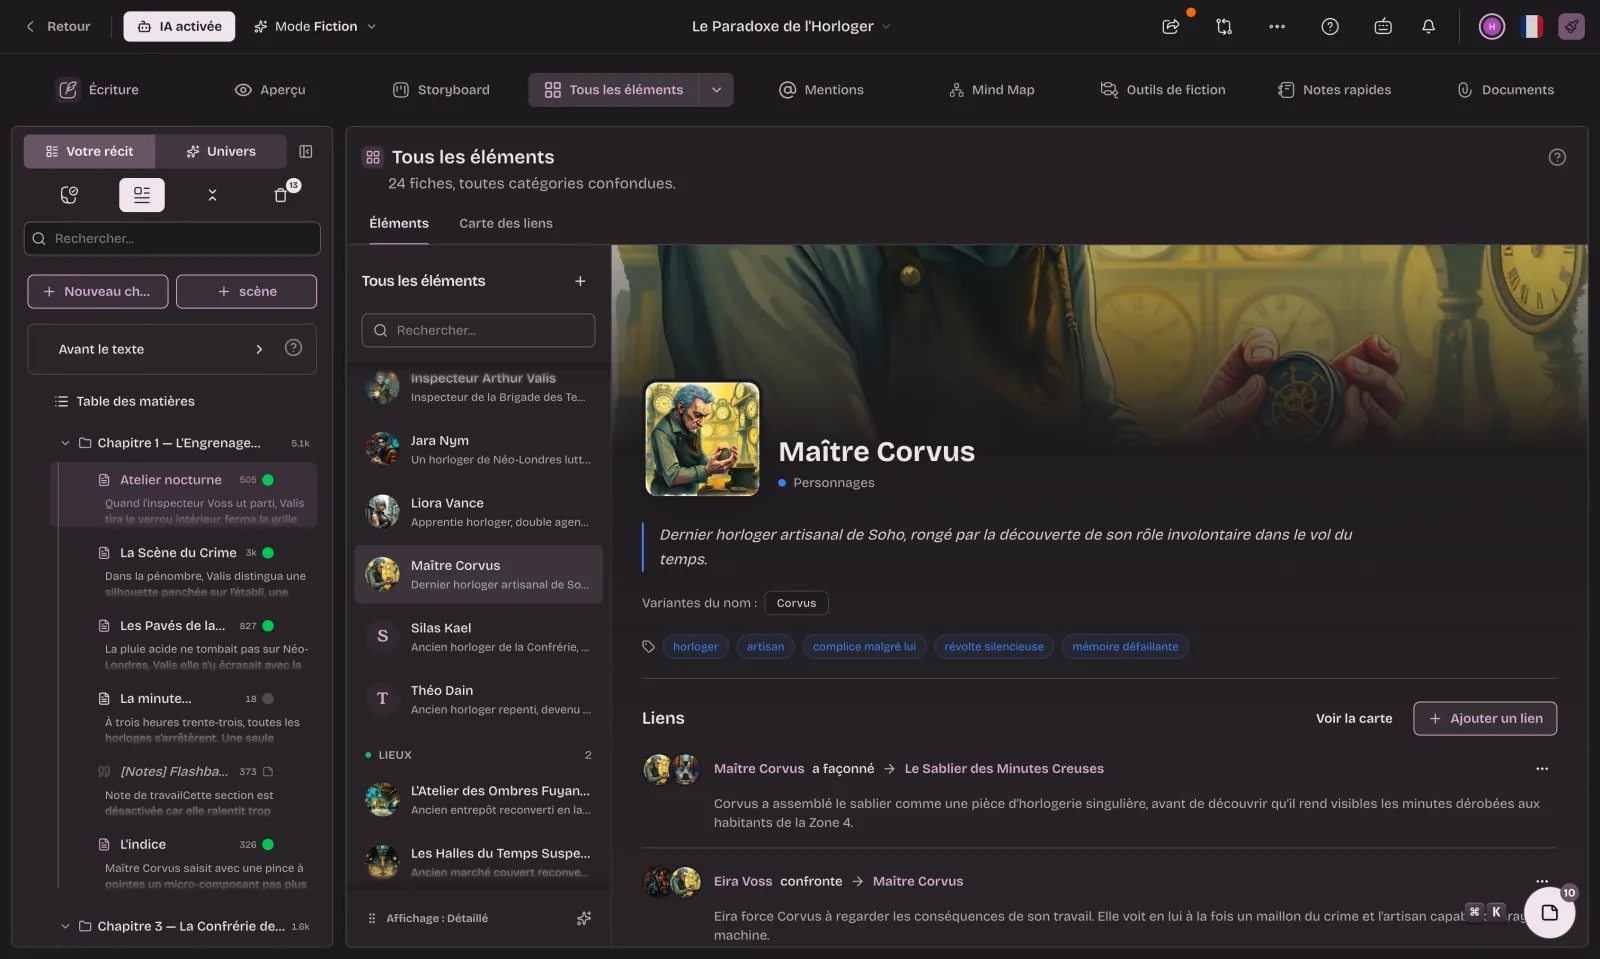The width and height of the screenshot is (1600, 959).
Task: Click Ajouter un lien button
Action: pos(1485,718)
